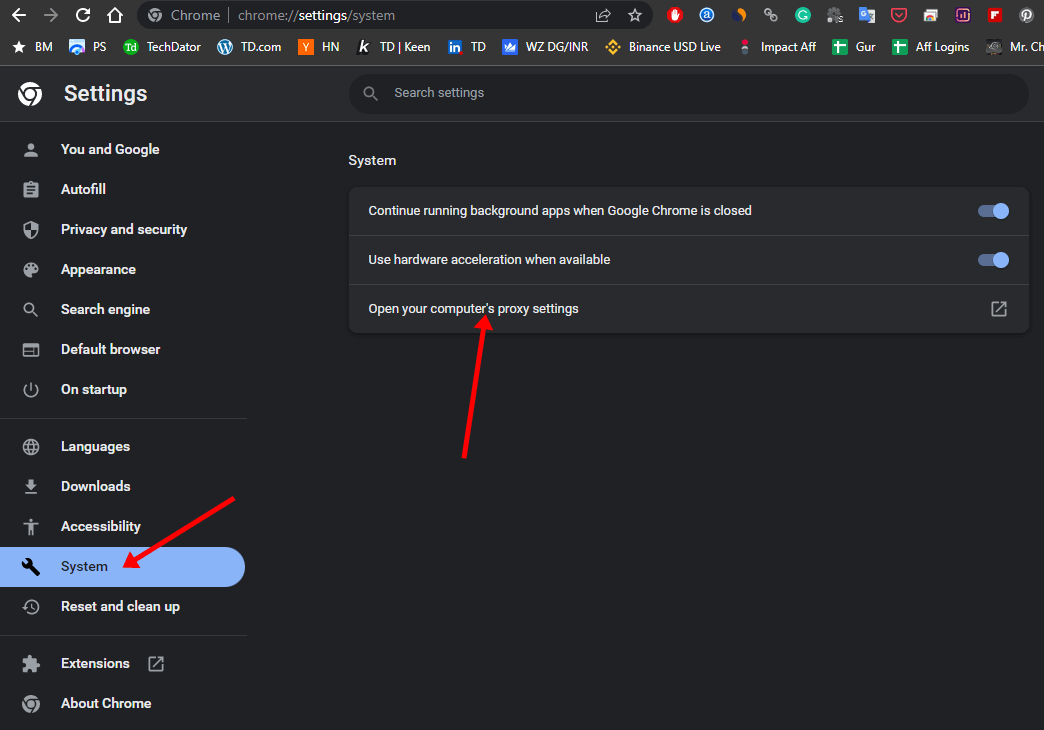Open the red hand ad blocker extension
This screenshot has height=730, width=1044.
pyautogui.click(x=674, y=15)
